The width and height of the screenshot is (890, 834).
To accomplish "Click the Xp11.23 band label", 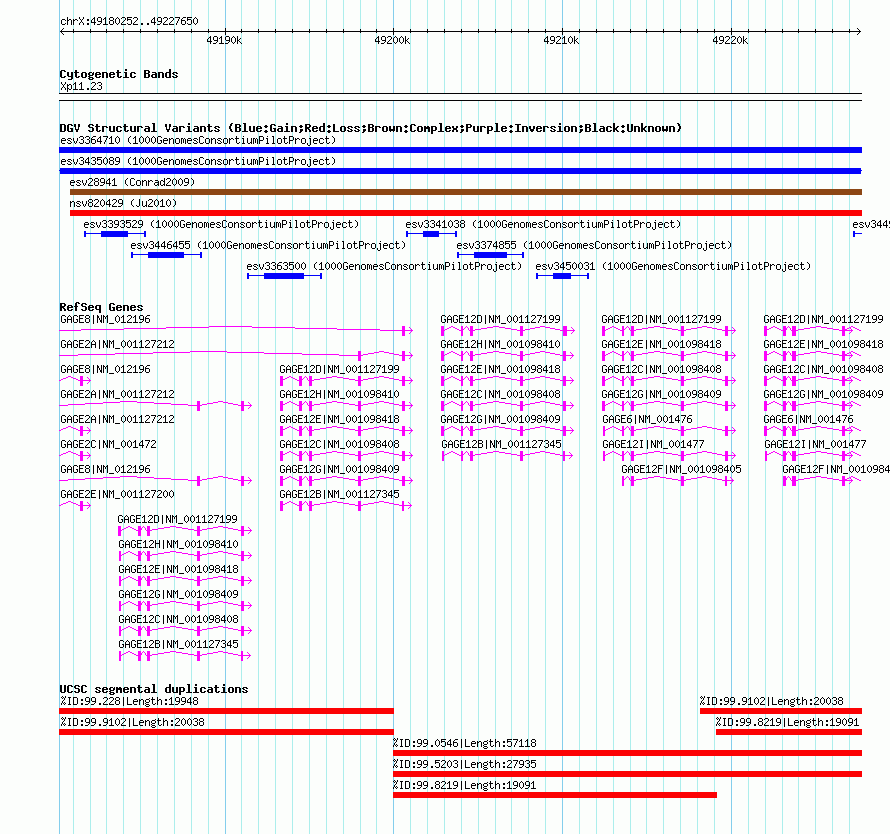I will (x=81, y=86).
